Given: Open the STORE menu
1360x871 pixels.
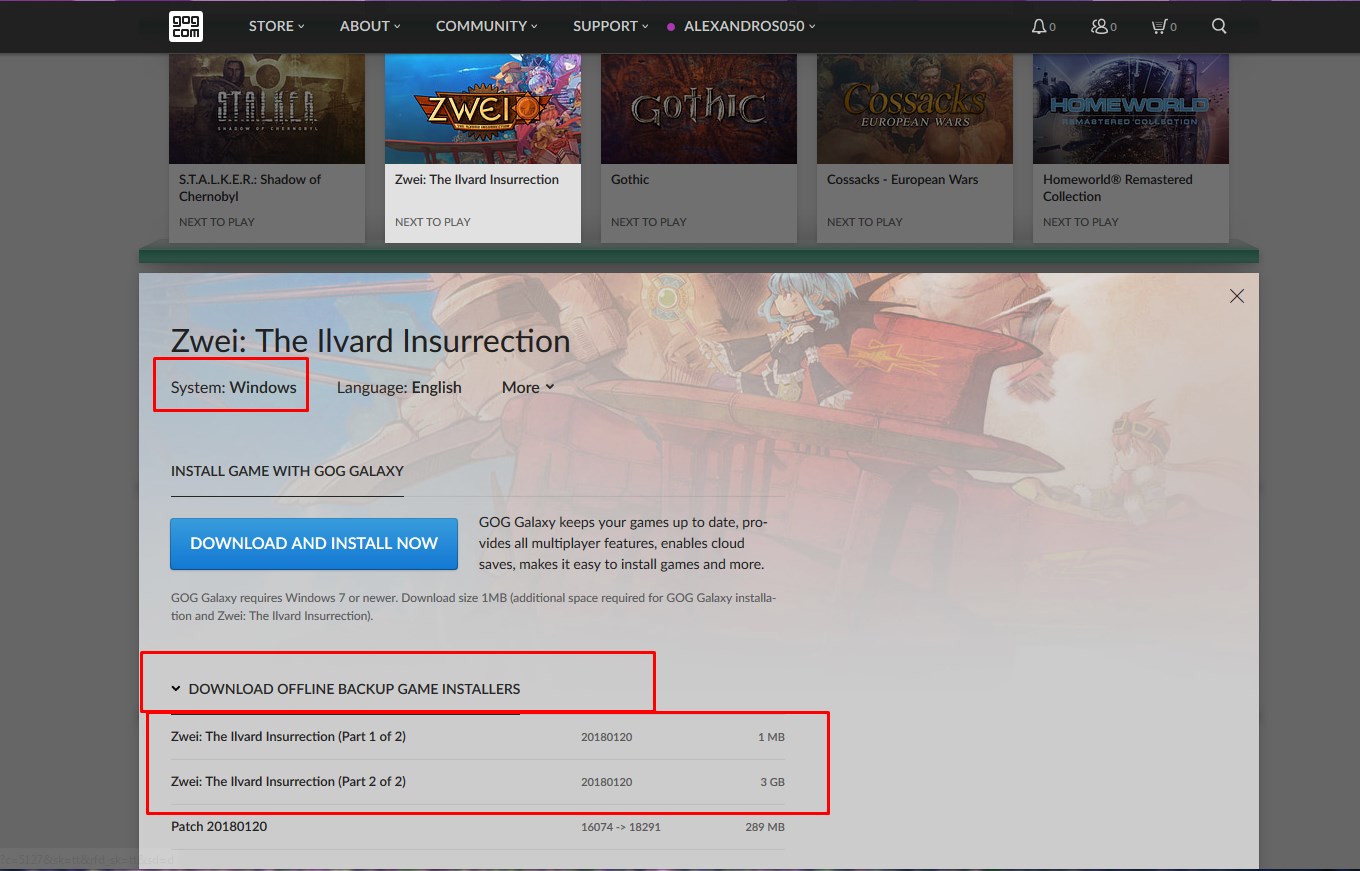Looking at the screenshot, I should click(277, 26).
